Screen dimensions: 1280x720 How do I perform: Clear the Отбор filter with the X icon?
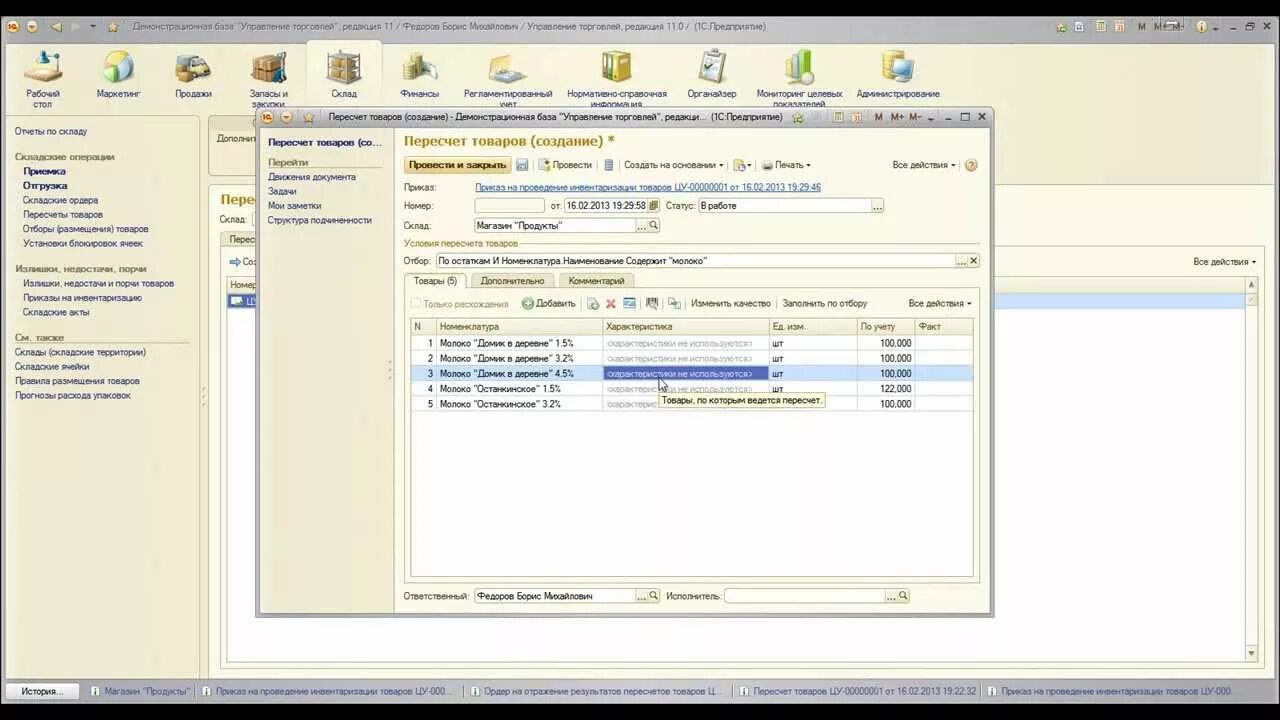pyautogui.click(x=973, y=261)
